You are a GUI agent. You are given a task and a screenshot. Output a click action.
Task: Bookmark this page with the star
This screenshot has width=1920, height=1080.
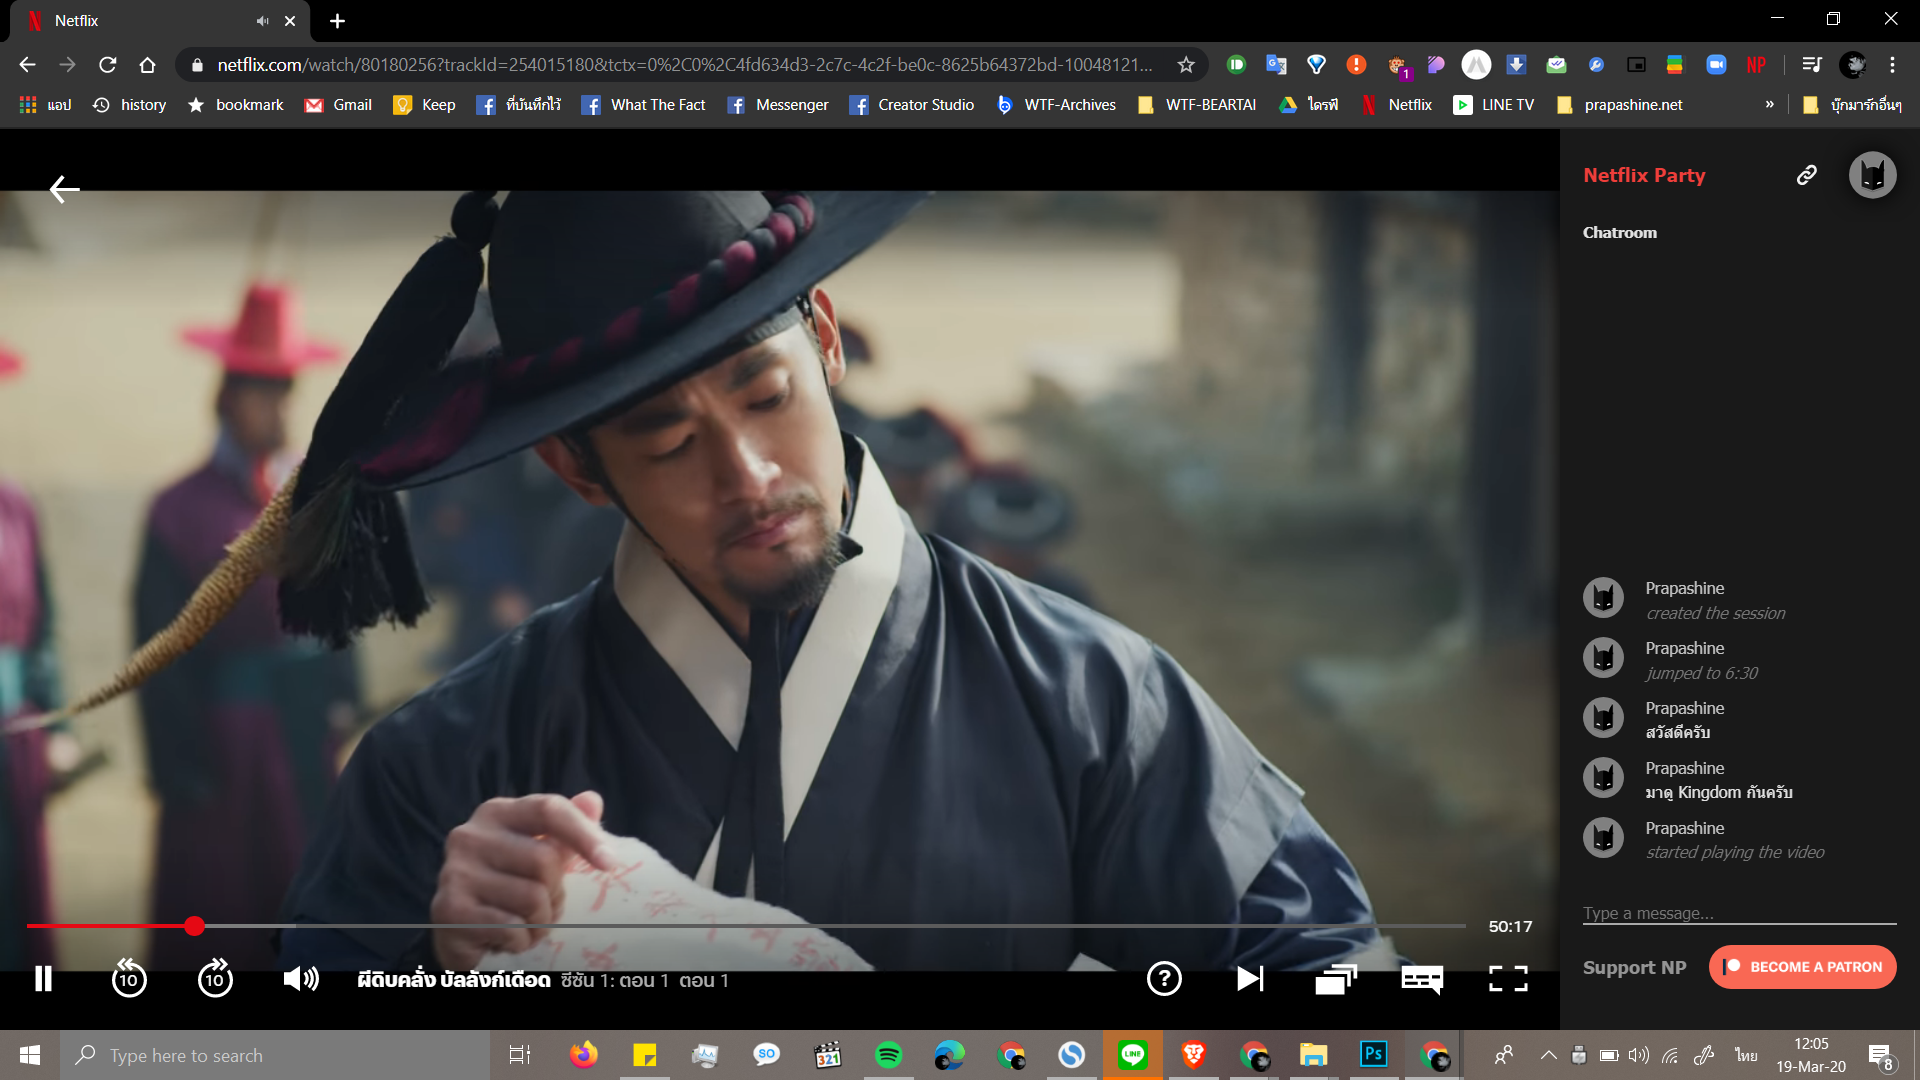tap(1186, 65)
